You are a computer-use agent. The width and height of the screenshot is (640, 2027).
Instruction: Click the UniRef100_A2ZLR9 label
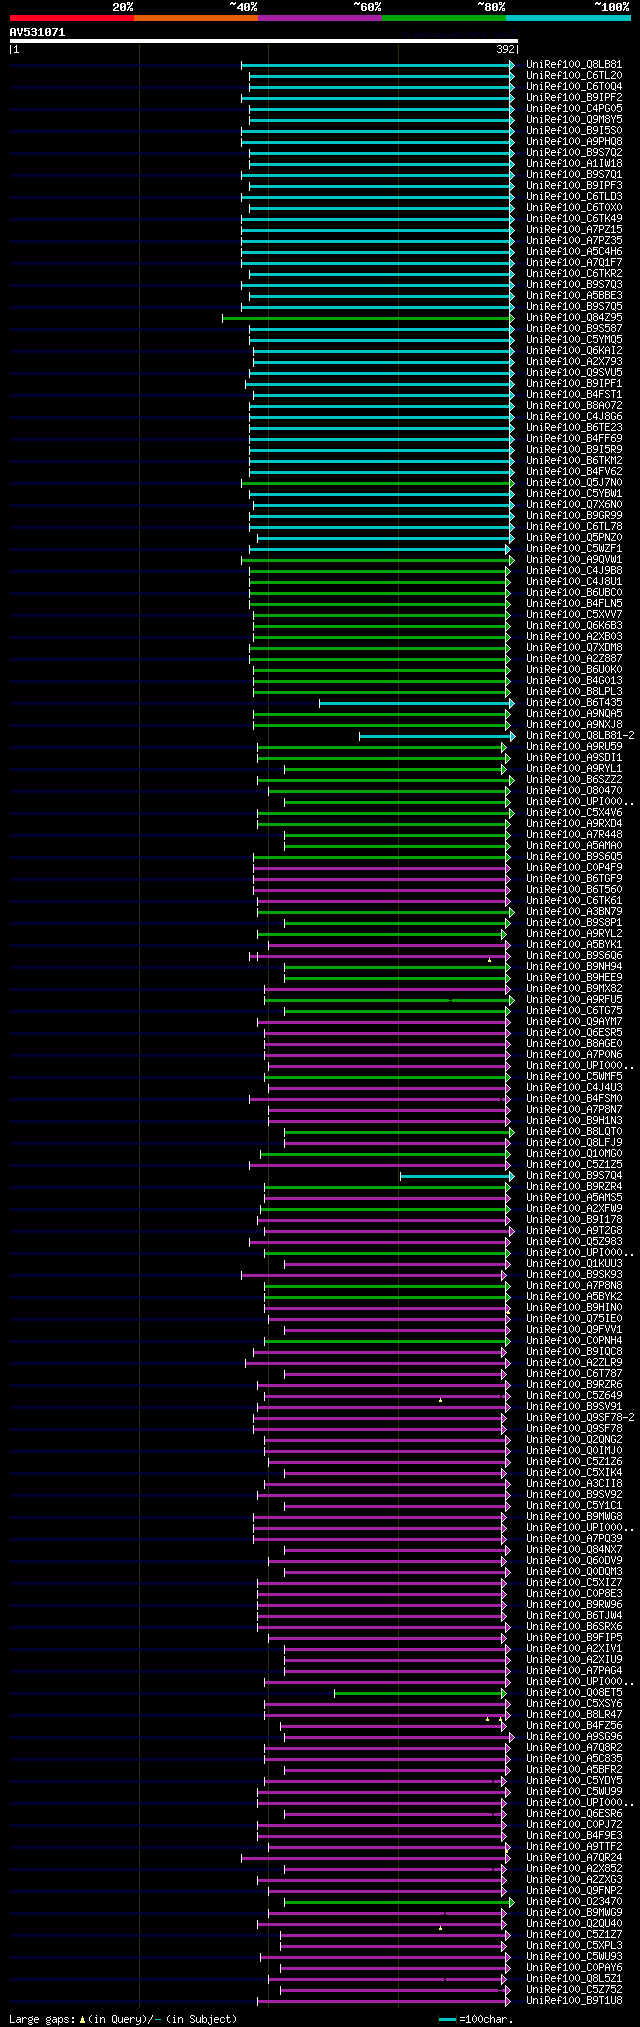(574, 1363)
